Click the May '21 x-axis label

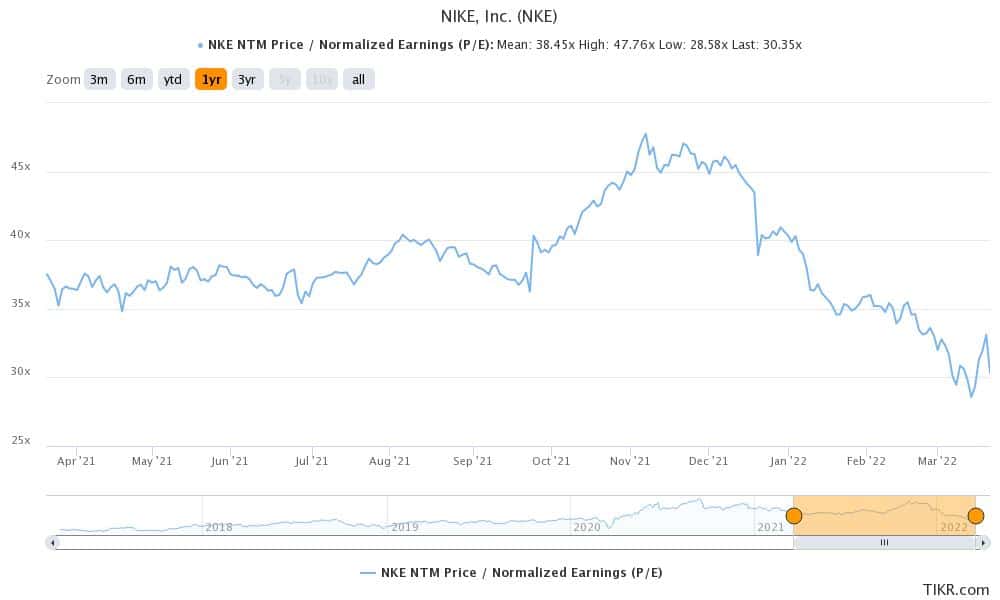point(152,461)
